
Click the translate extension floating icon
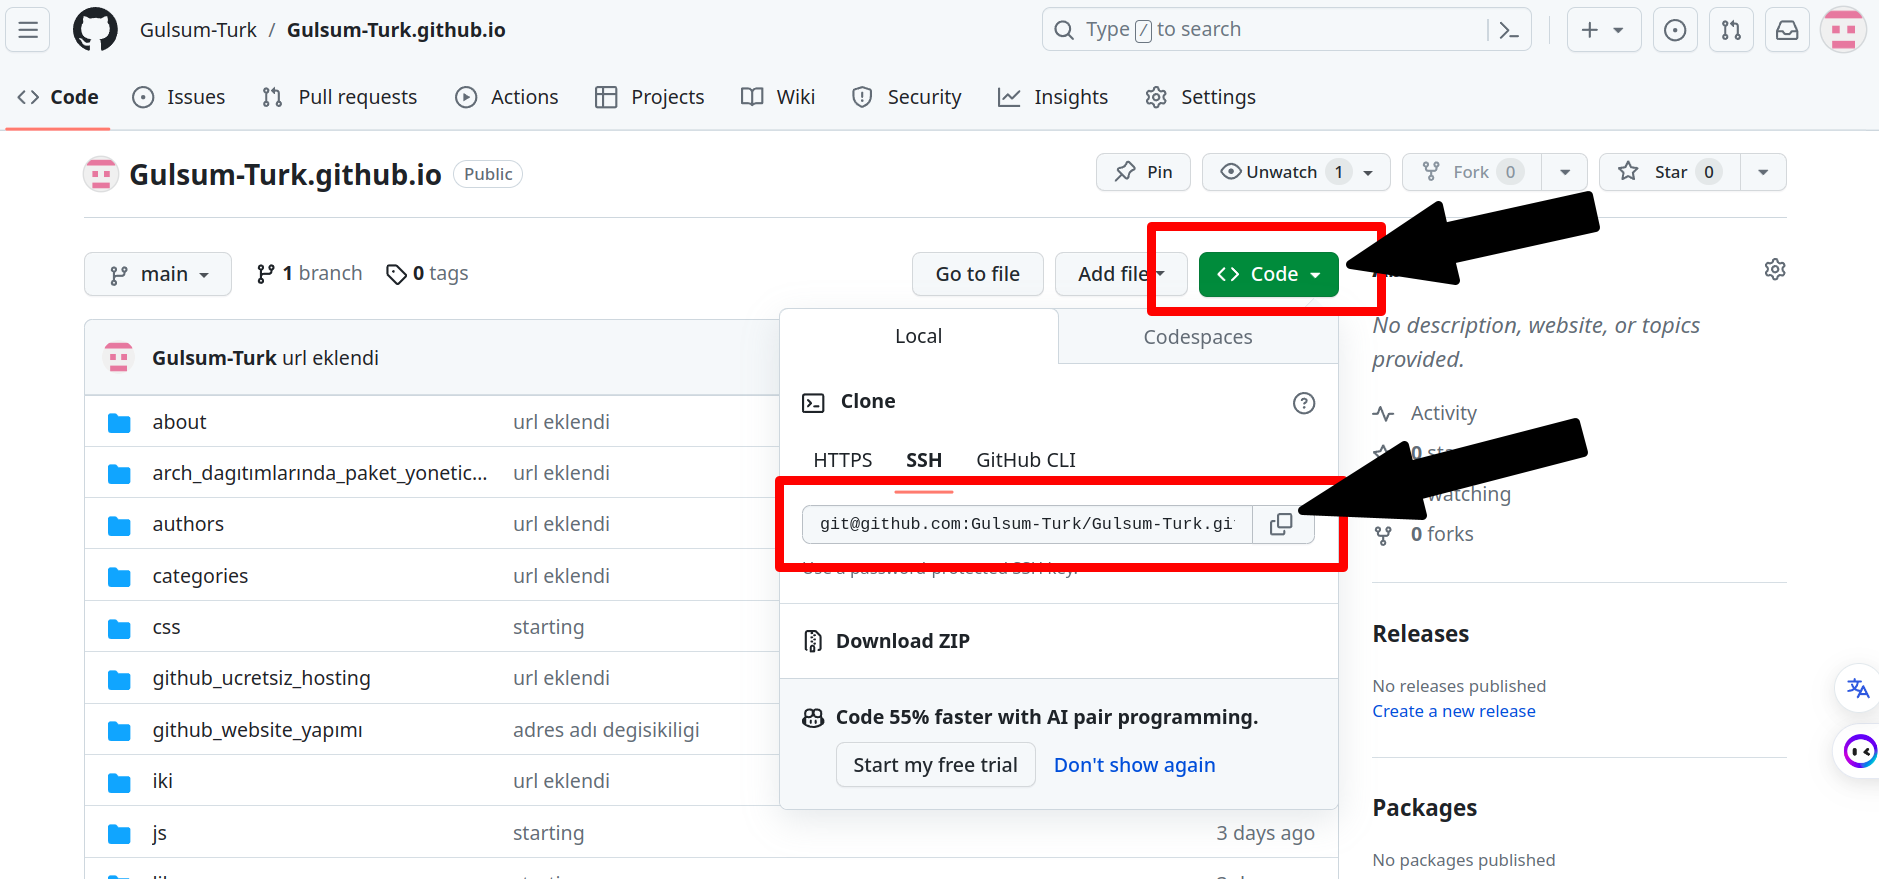pyautogui.click(x=1857, y=688)
